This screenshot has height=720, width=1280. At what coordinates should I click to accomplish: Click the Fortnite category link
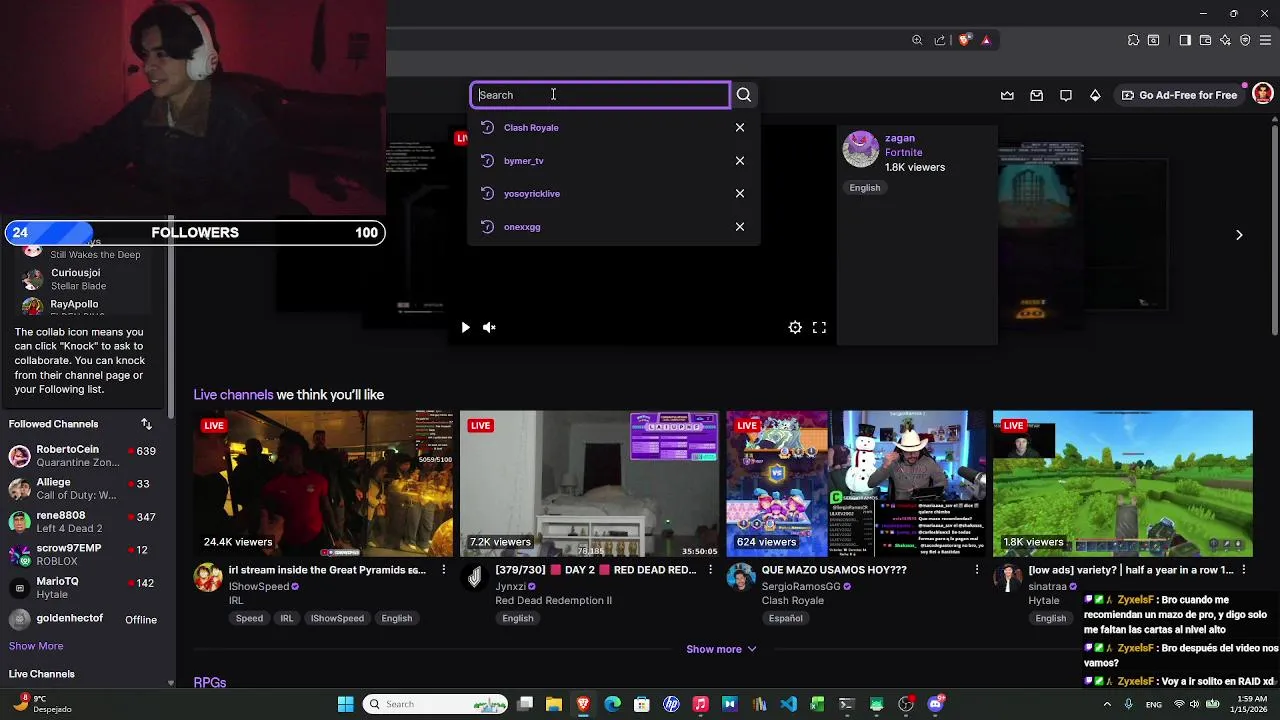[904, 153]
